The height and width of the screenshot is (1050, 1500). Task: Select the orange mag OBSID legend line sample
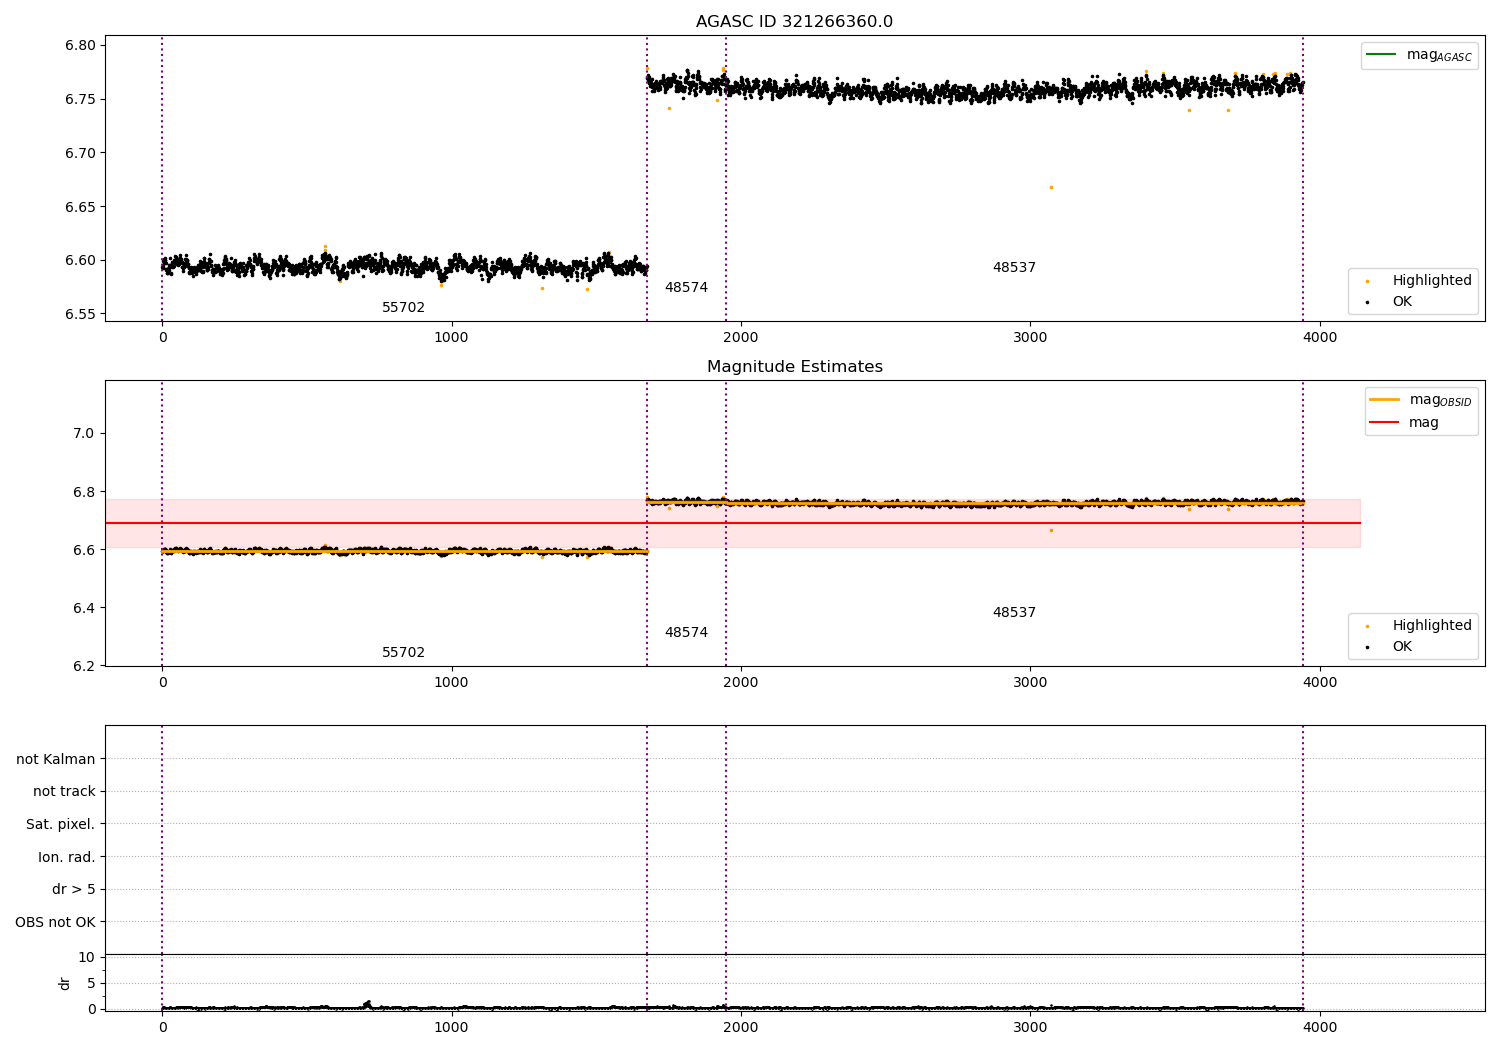coord(1385,400)
